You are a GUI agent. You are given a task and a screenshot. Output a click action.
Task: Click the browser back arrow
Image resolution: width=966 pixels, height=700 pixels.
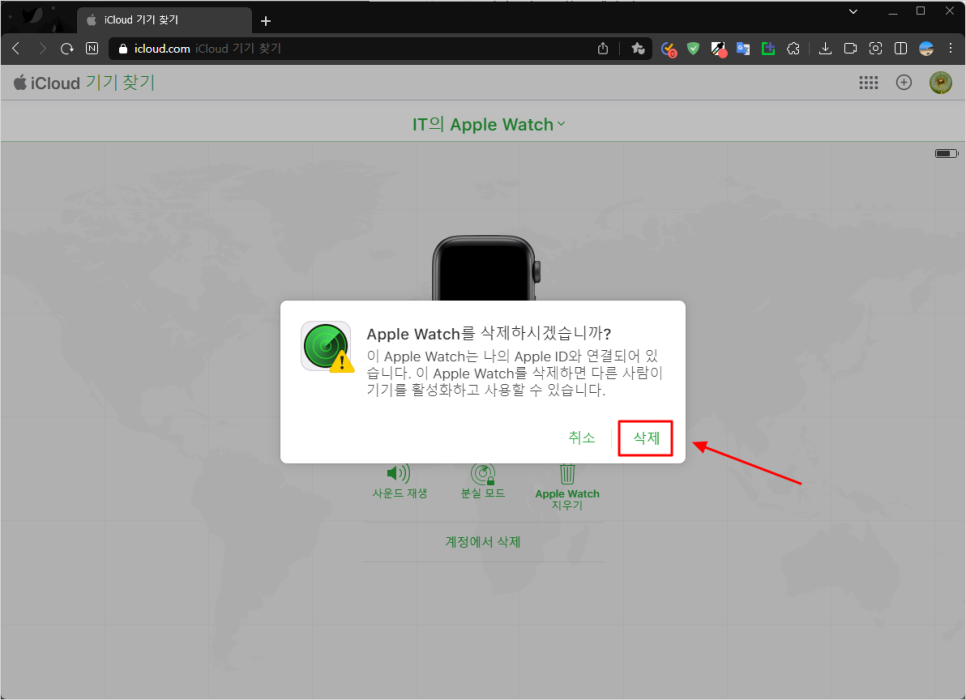pyautogui.click(x=17, y=48)
